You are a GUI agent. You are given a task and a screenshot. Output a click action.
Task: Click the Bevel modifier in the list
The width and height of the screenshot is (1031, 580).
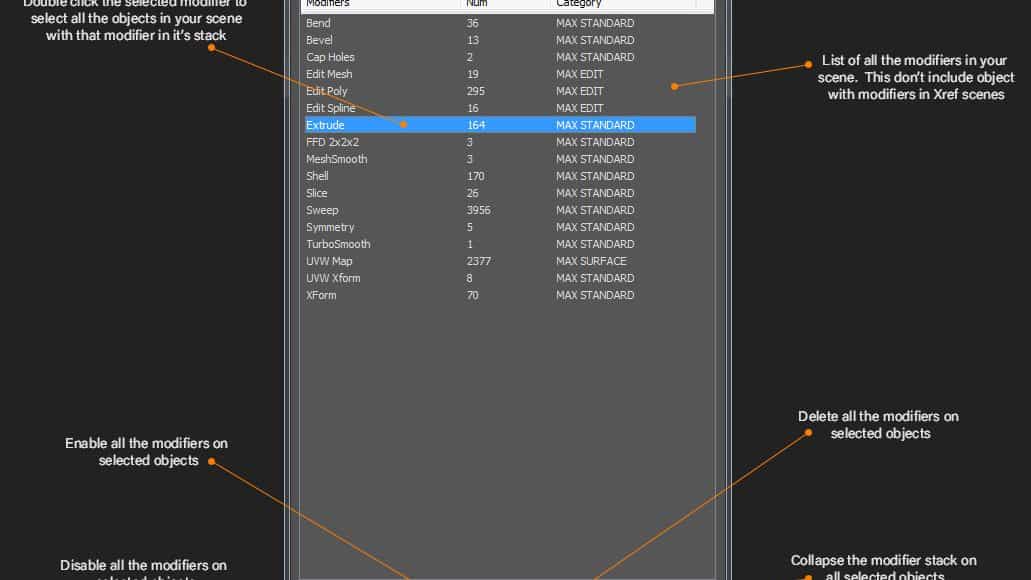(321, 40)
